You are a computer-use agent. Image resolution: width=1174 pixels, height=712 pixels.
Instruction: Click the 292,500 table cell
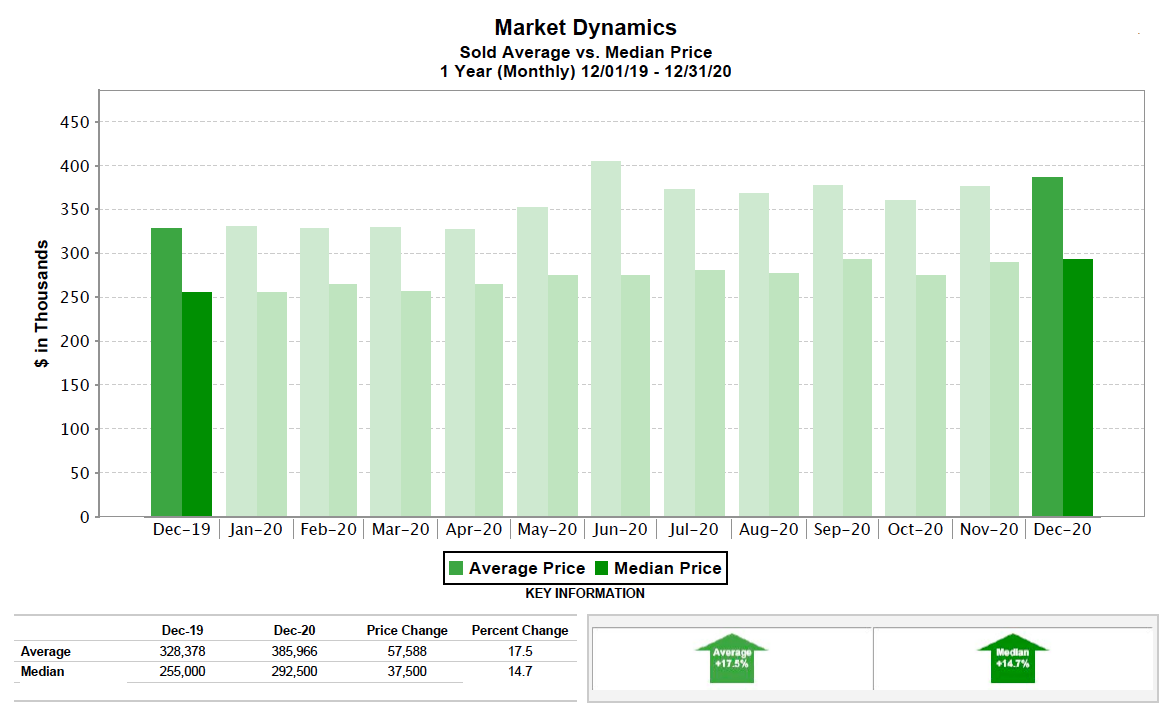coord(294,672)
